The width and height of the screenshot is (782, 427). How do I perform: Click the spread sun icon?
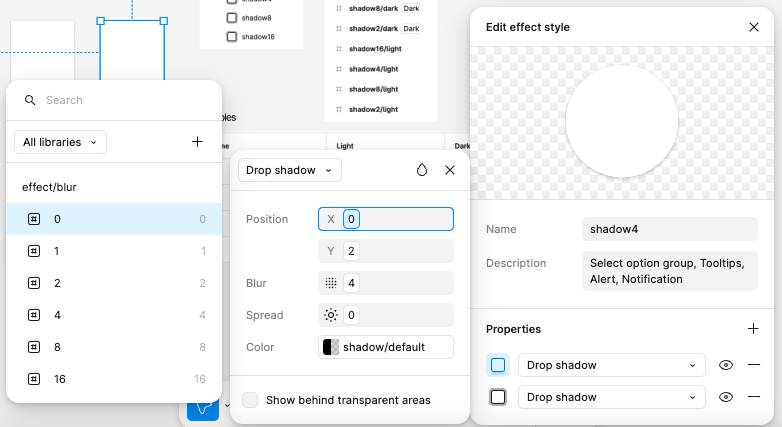click(331, 315)
